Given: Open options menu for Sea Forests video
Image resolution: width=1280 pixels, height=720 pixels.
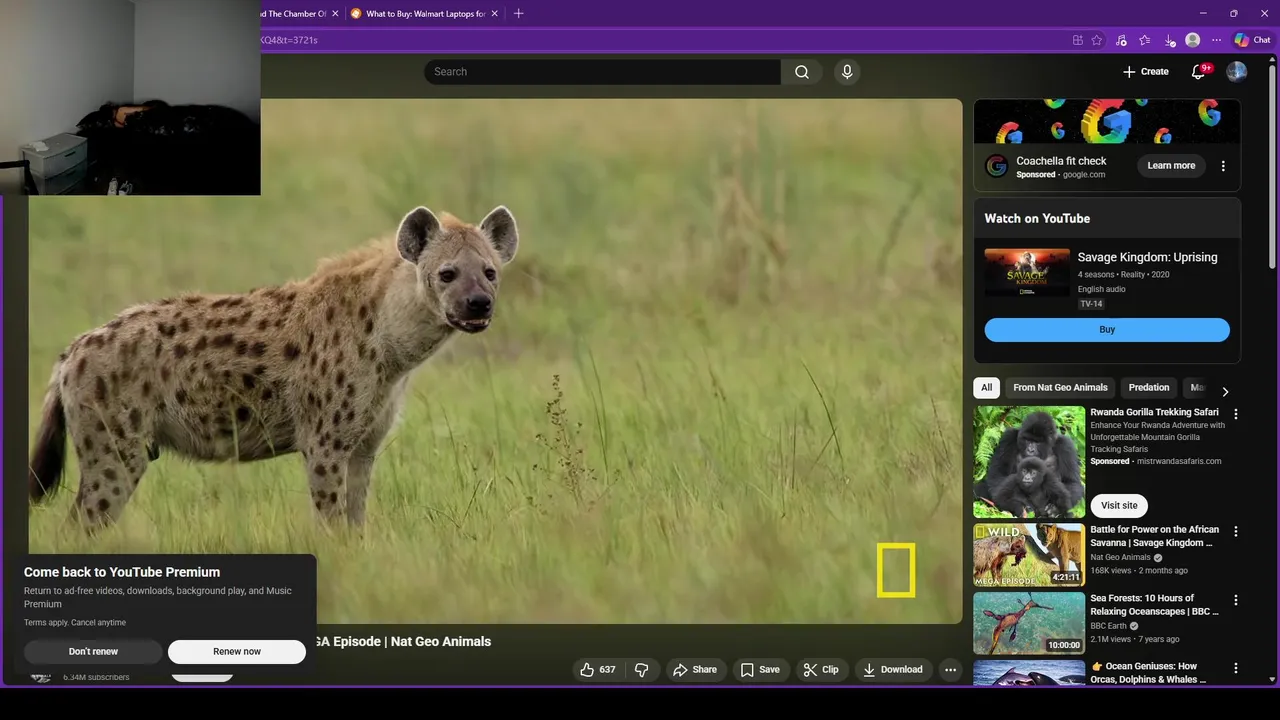Looking at the screenshot, I should (x=1236, y=600).
